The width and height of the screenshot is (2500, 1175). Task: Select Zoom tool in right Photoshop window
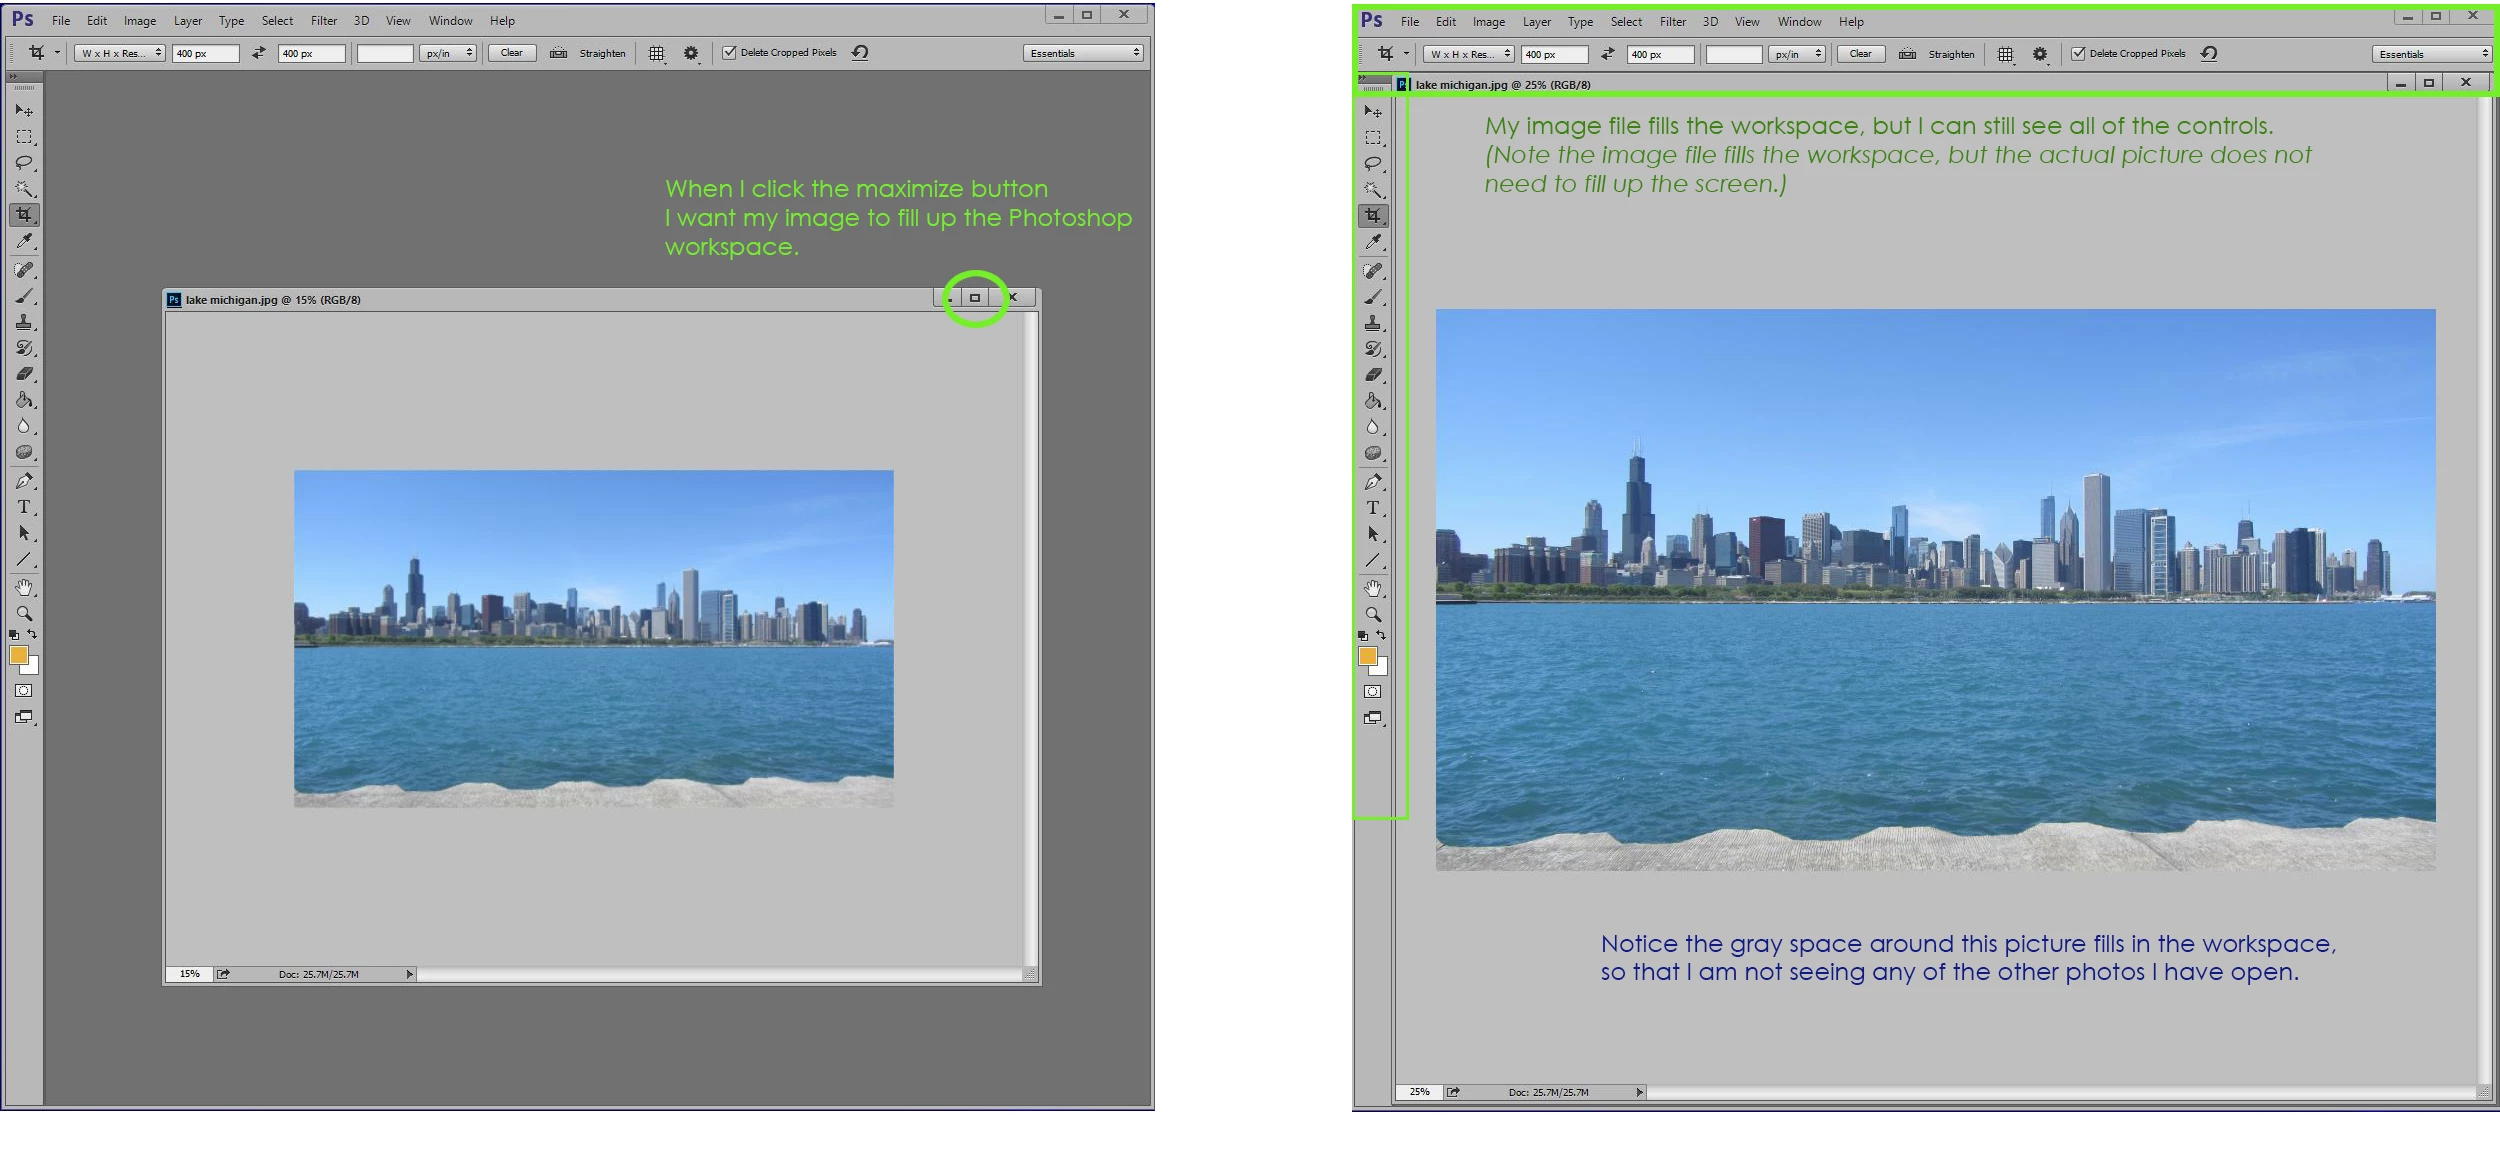(1373, 615)
